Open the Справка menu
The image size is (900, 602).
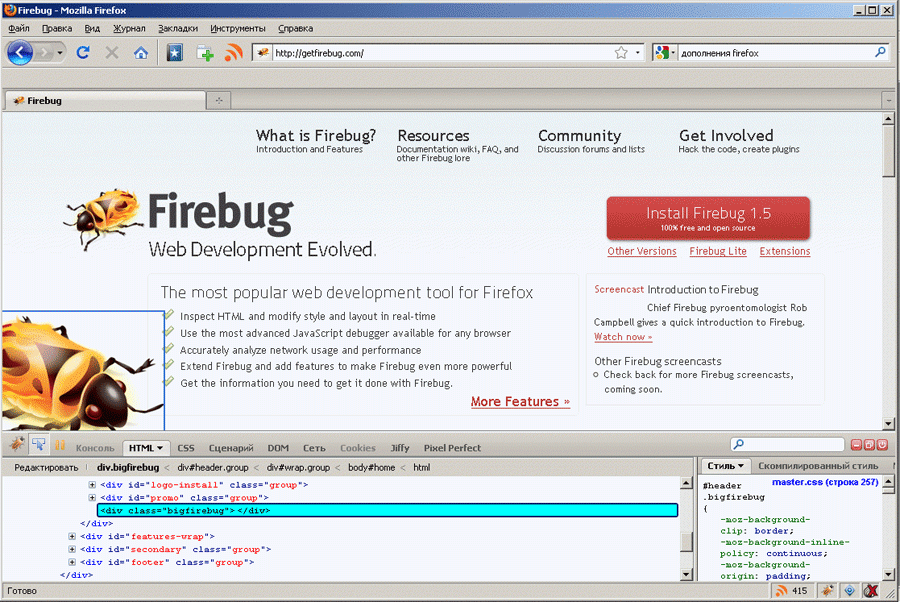pos(296,28)
